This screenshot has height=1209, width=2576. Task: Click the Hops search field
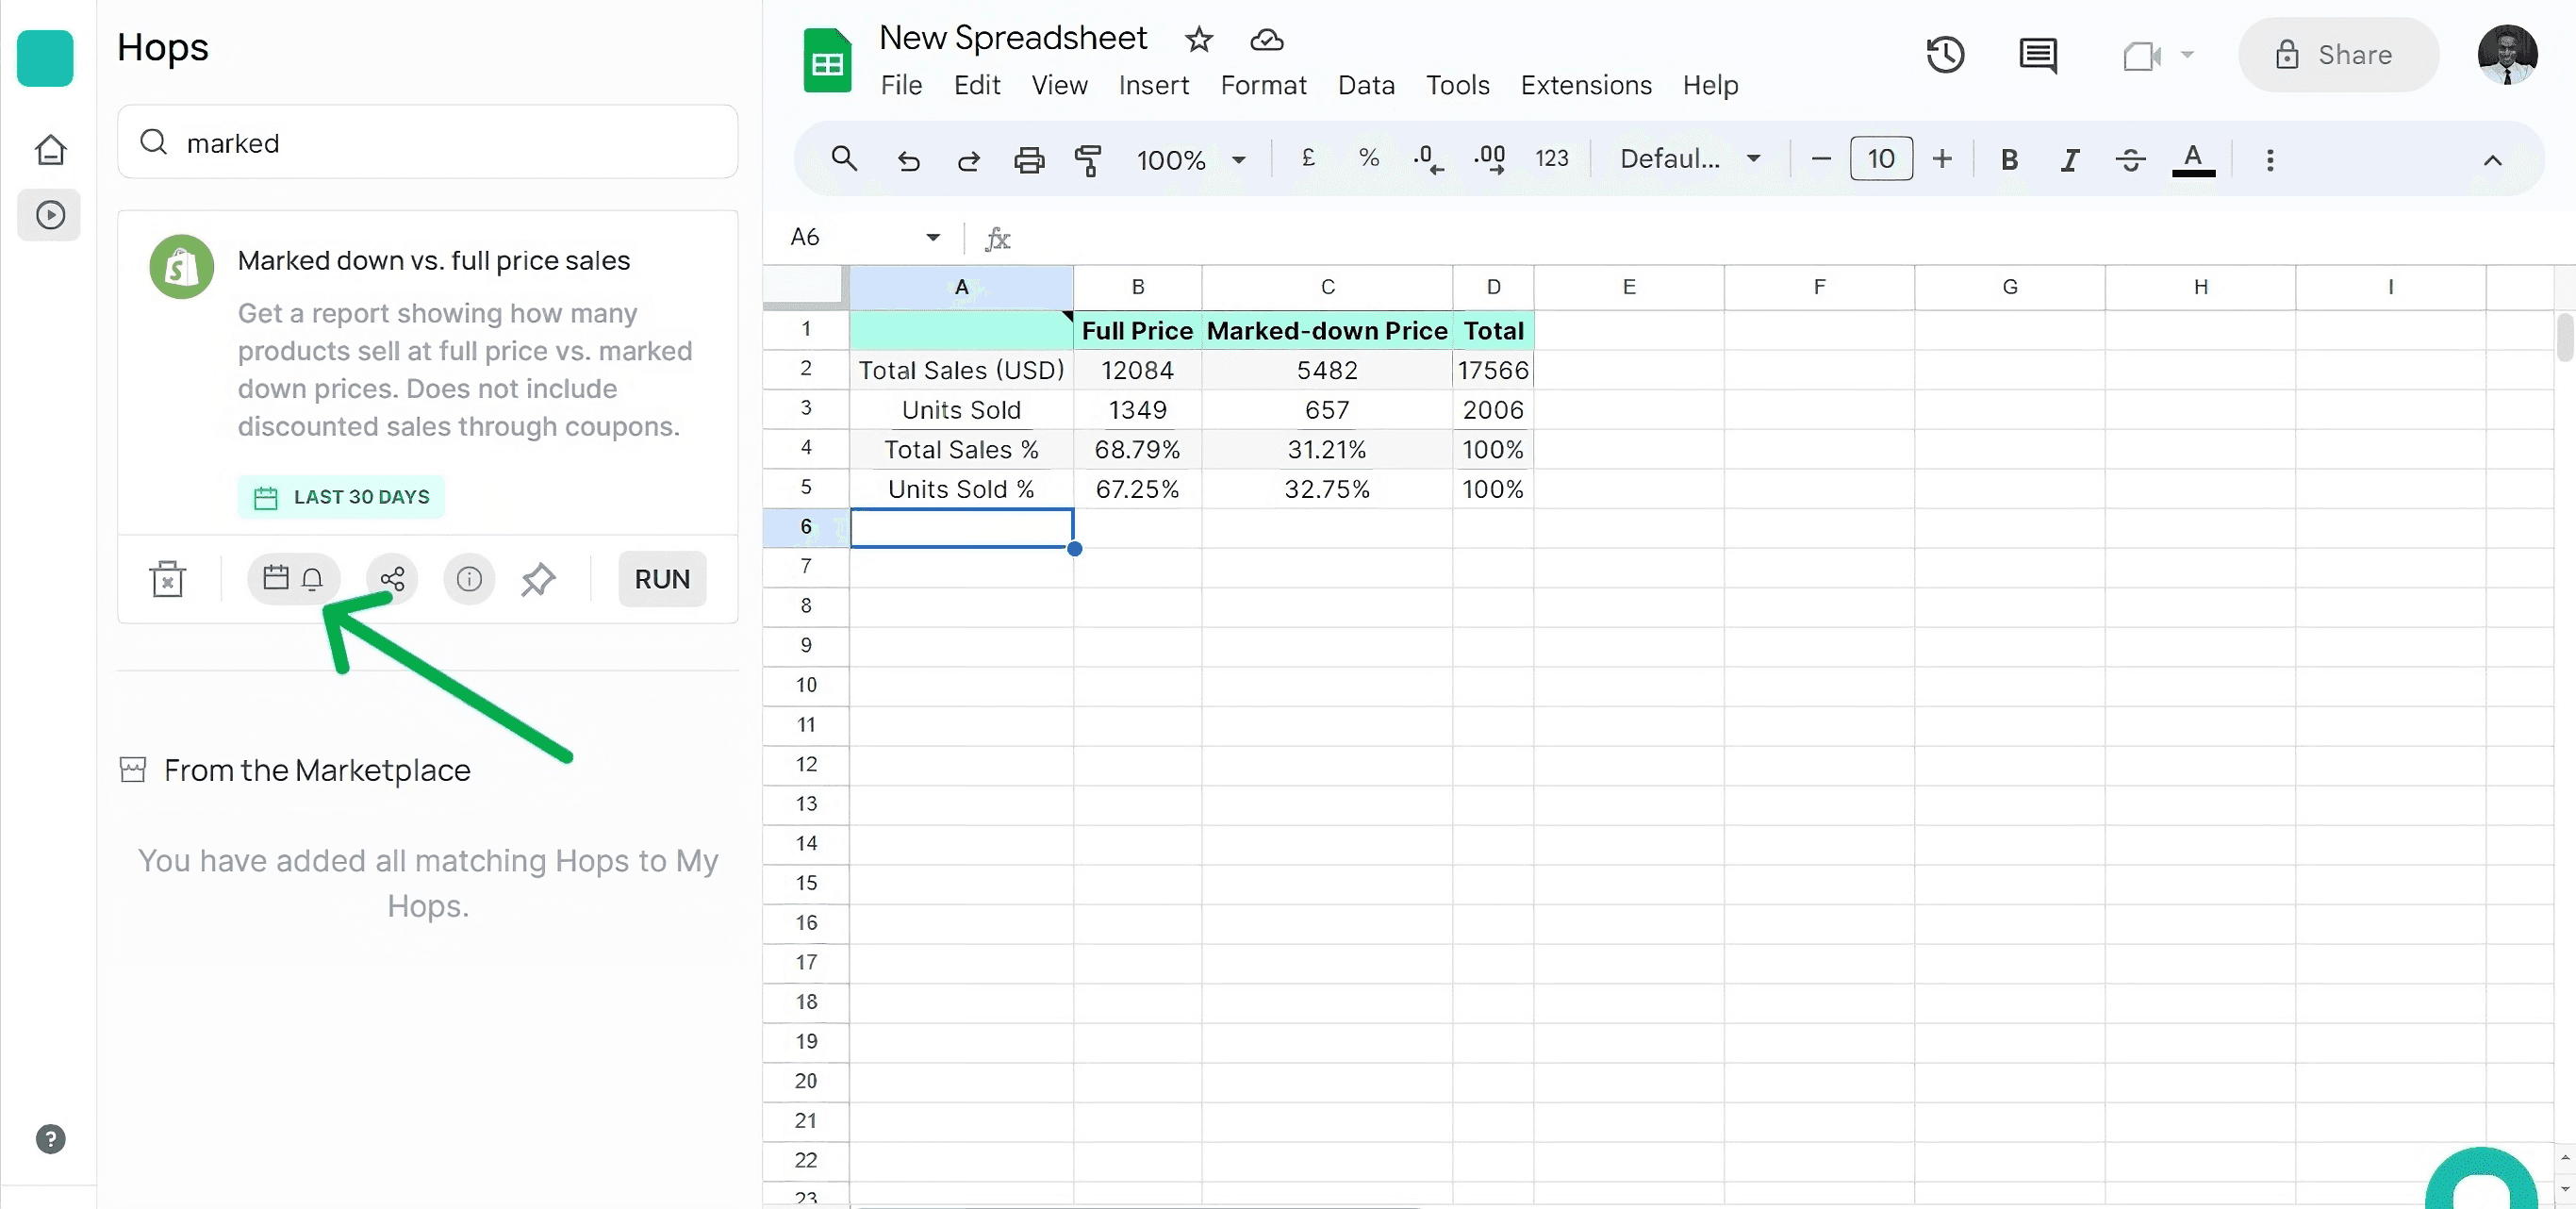[428, 143]
